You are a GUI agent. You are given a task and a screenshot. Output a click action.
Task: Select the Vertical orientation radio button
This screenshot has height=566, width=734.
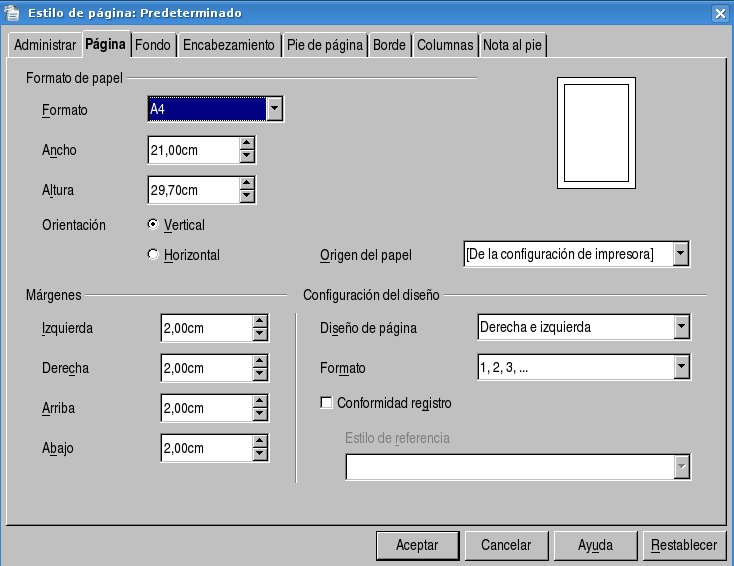click(153, 224)
